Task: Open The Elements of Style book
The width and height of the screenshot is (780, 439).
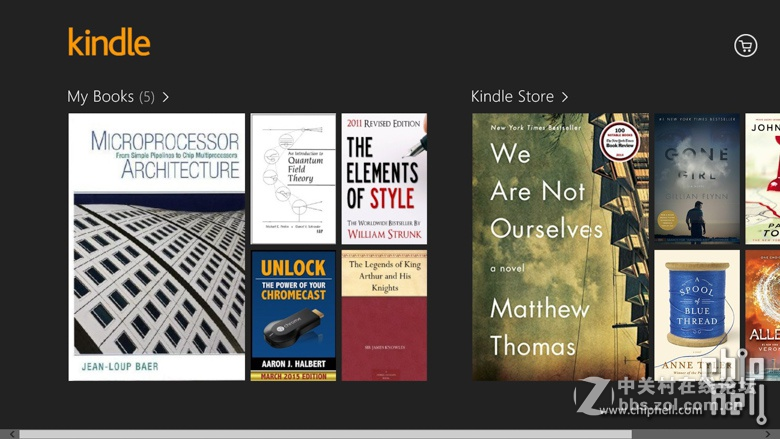Action: [384, 178]
